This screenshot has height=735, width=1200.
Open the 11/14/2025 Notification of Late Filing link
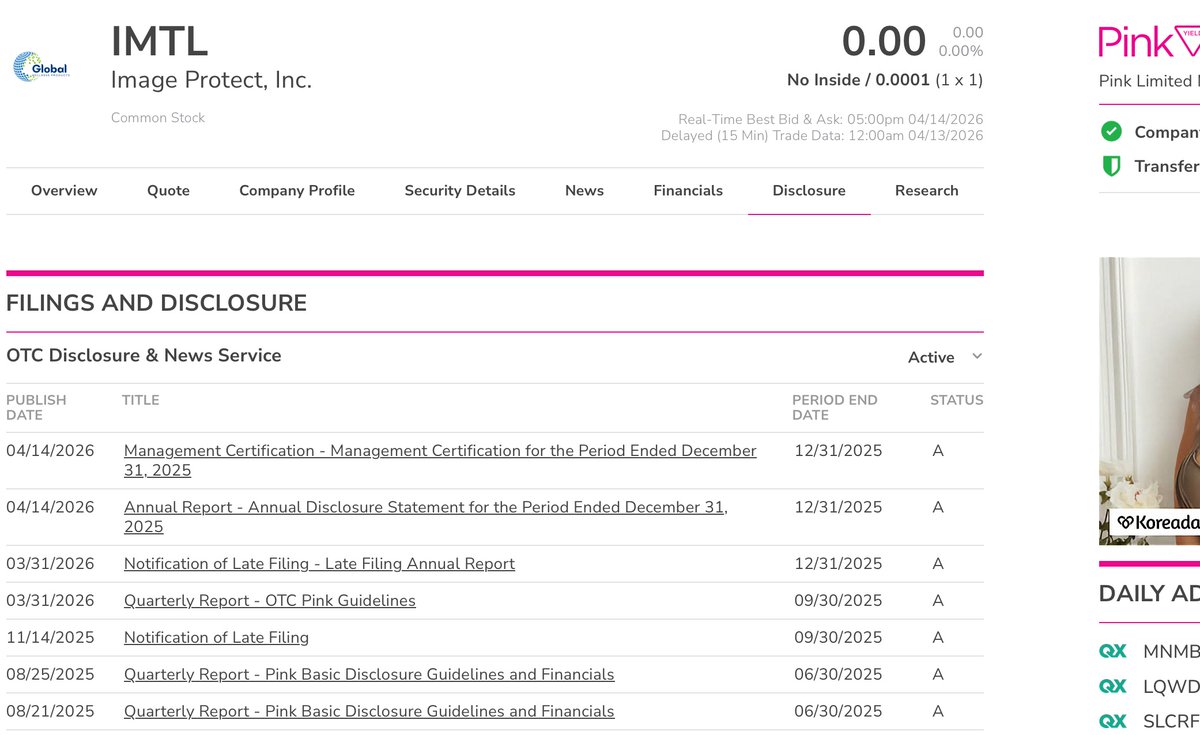[x=216, y=638]
